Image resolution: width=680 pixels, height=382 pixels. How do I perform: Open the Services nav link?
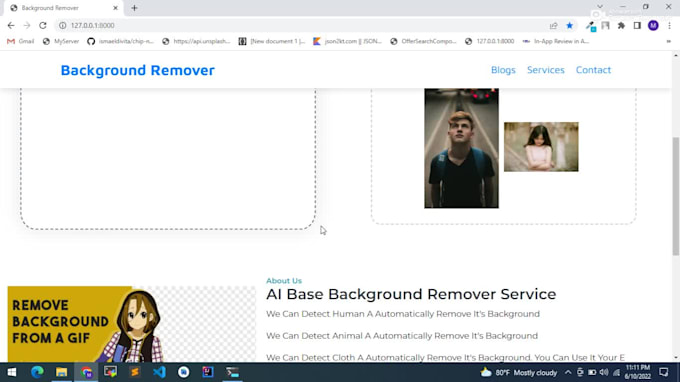[546, 70]
